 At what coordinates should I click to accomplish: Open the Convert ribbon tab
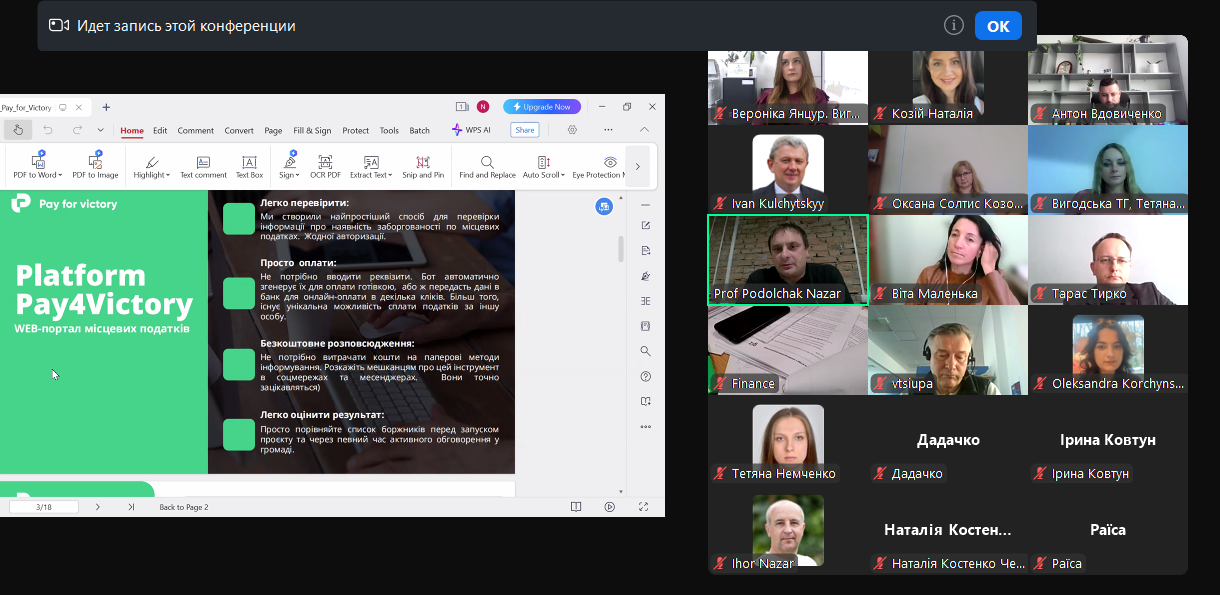[x=239, y=130]
